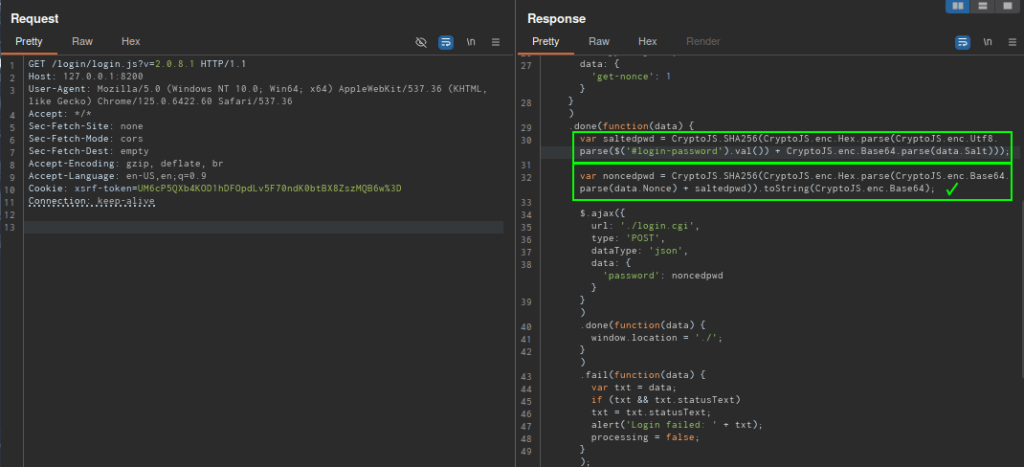This screenshot has height=467, width=1024.
Task: Click the xsrf-token cookie value
Action: [x=268, y=188]
